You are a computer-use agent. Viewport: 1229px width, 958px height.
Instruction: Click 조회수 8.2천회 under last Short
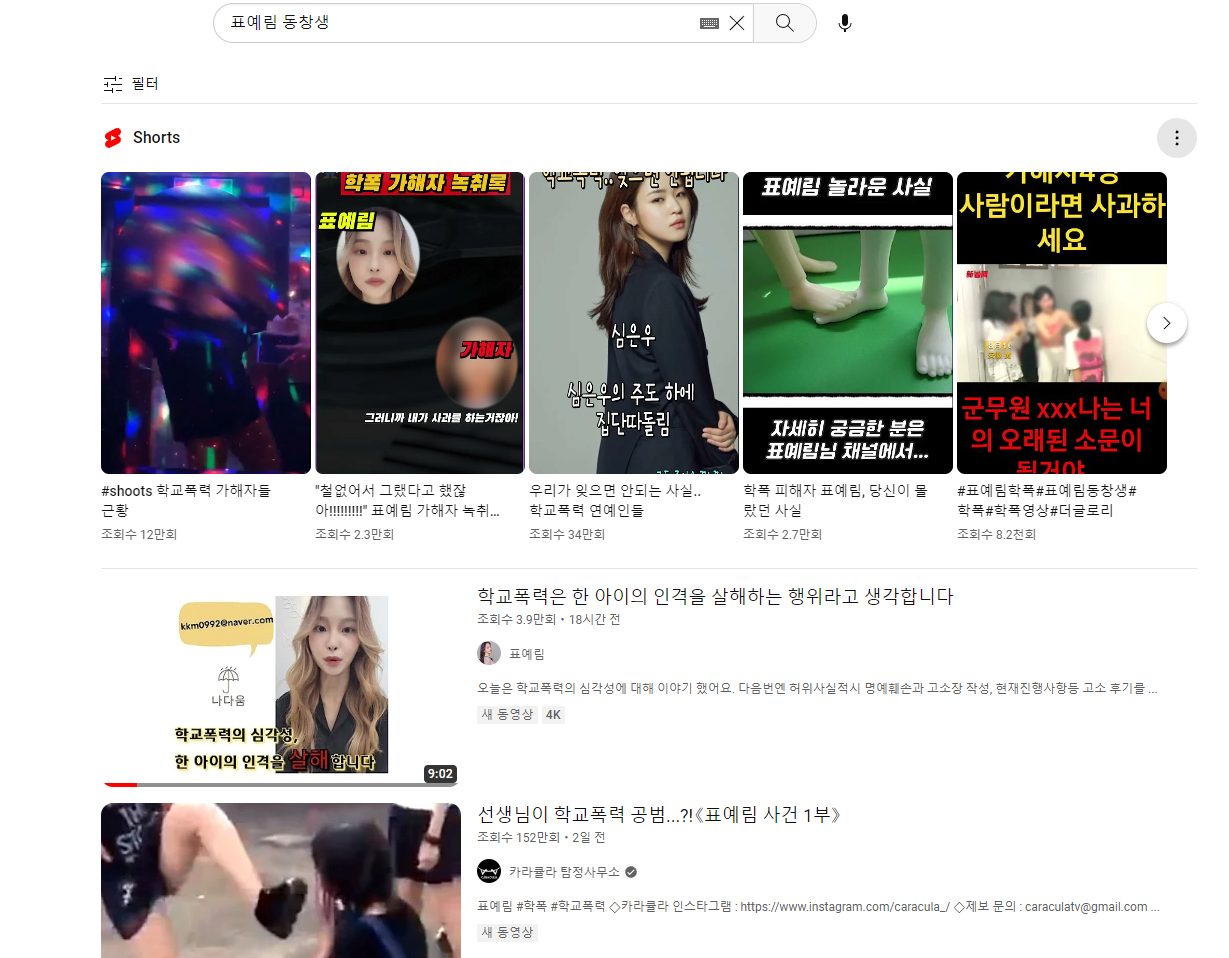pyautogui.click(x=996, y=535)
